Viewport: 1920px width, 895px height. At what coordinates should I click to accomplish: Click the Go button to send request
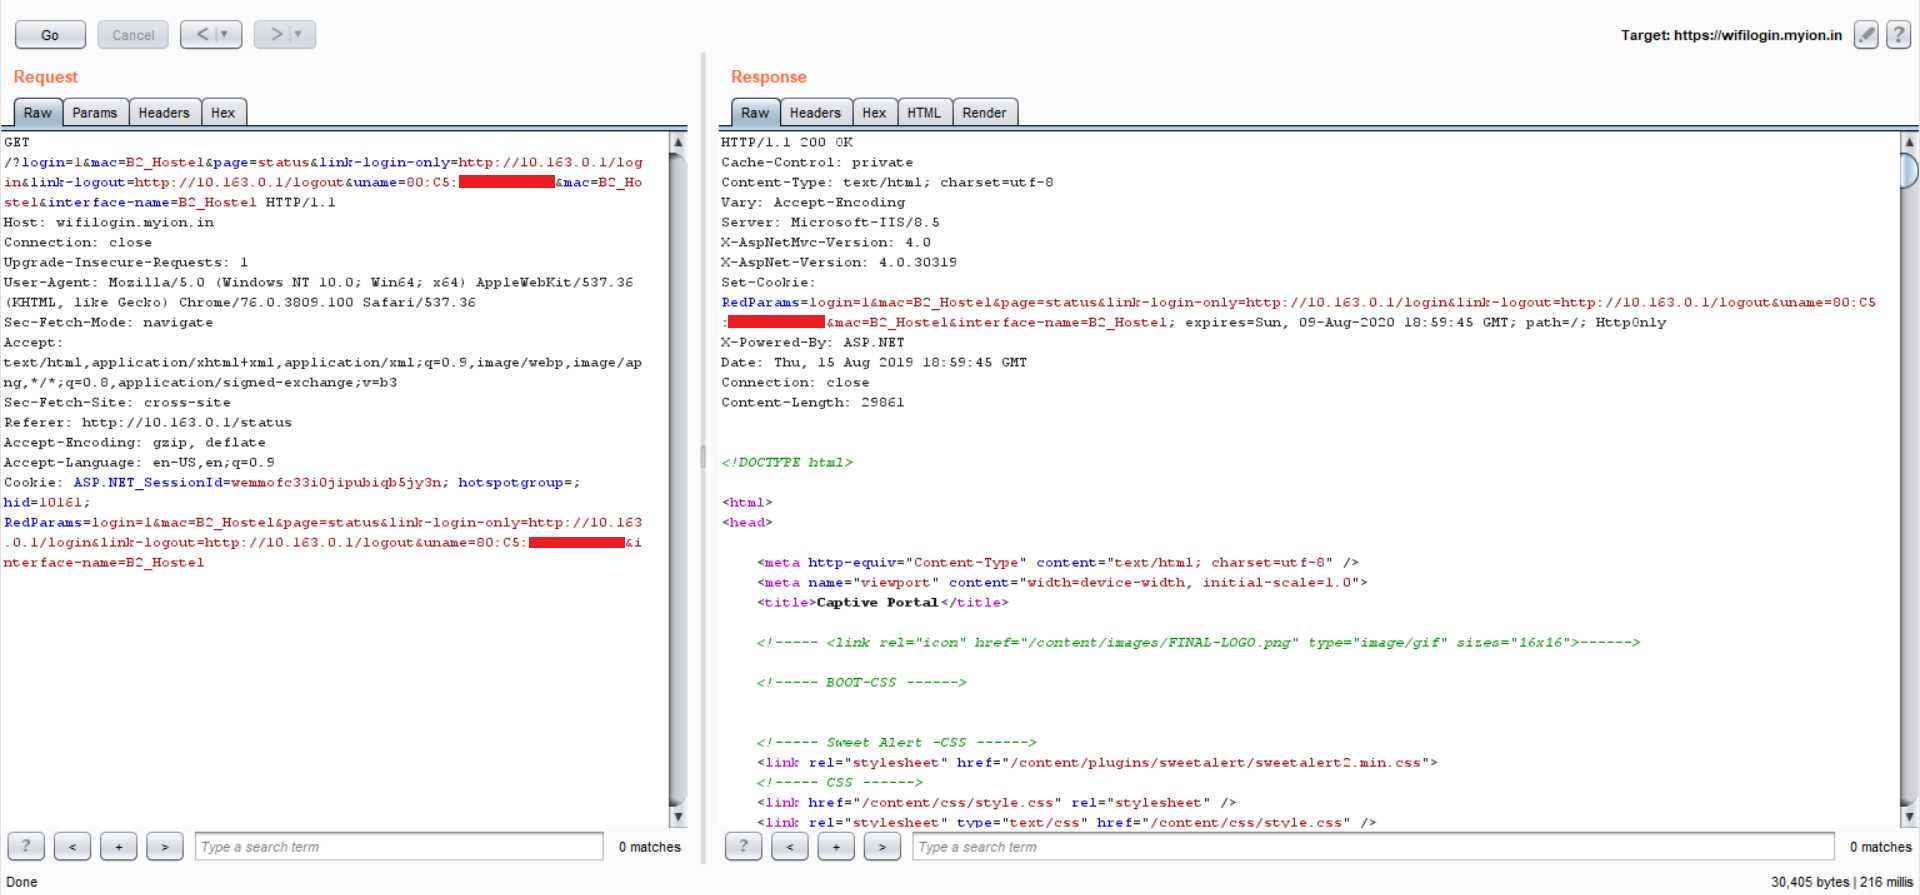[50, 35]
